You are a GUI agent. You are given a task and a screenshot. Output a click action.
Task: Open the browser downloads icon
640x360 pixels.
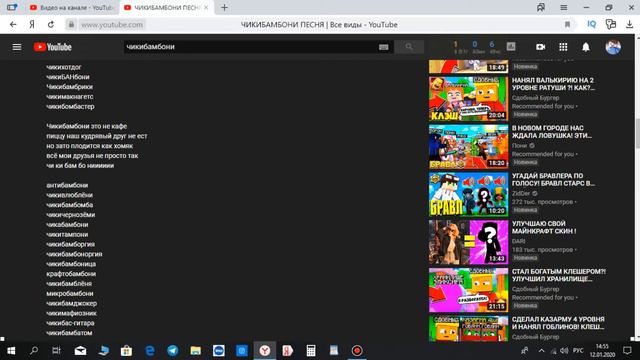coord(629,24)
